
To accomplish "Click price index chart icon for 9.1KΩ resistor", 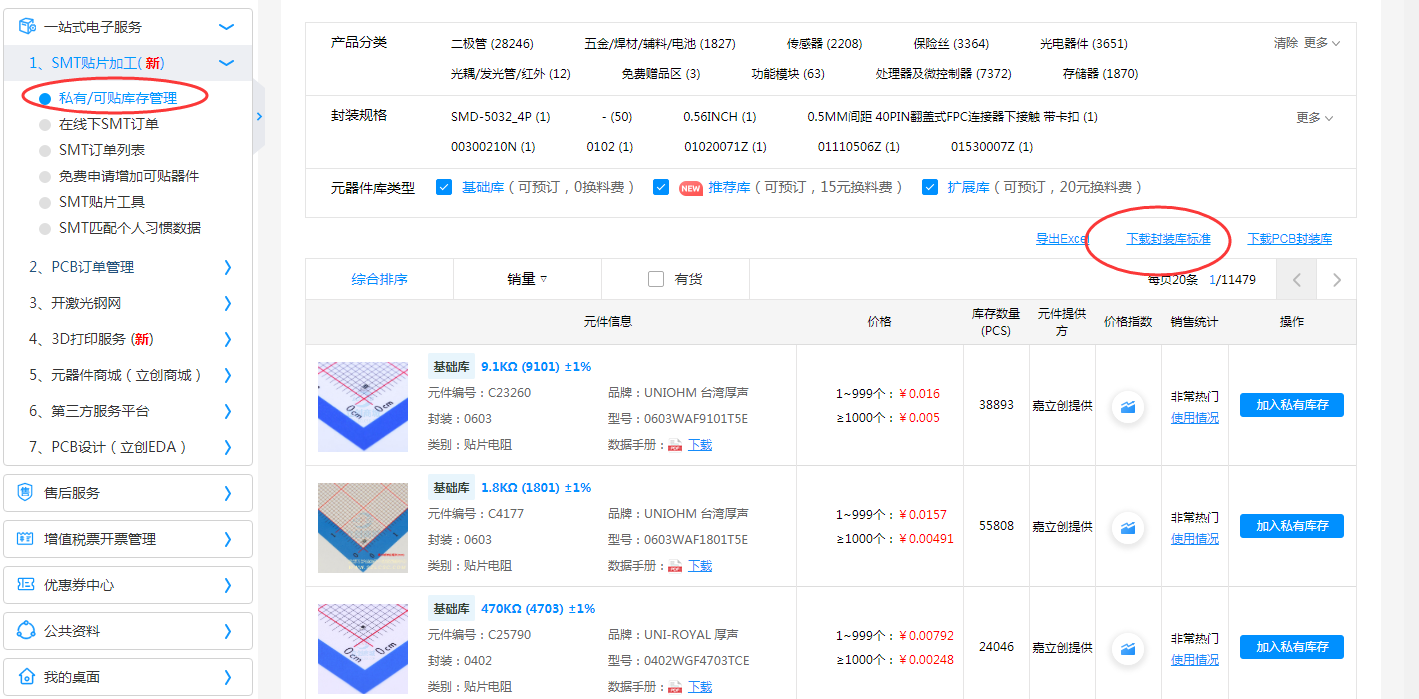I will (x=1128, y=406).
